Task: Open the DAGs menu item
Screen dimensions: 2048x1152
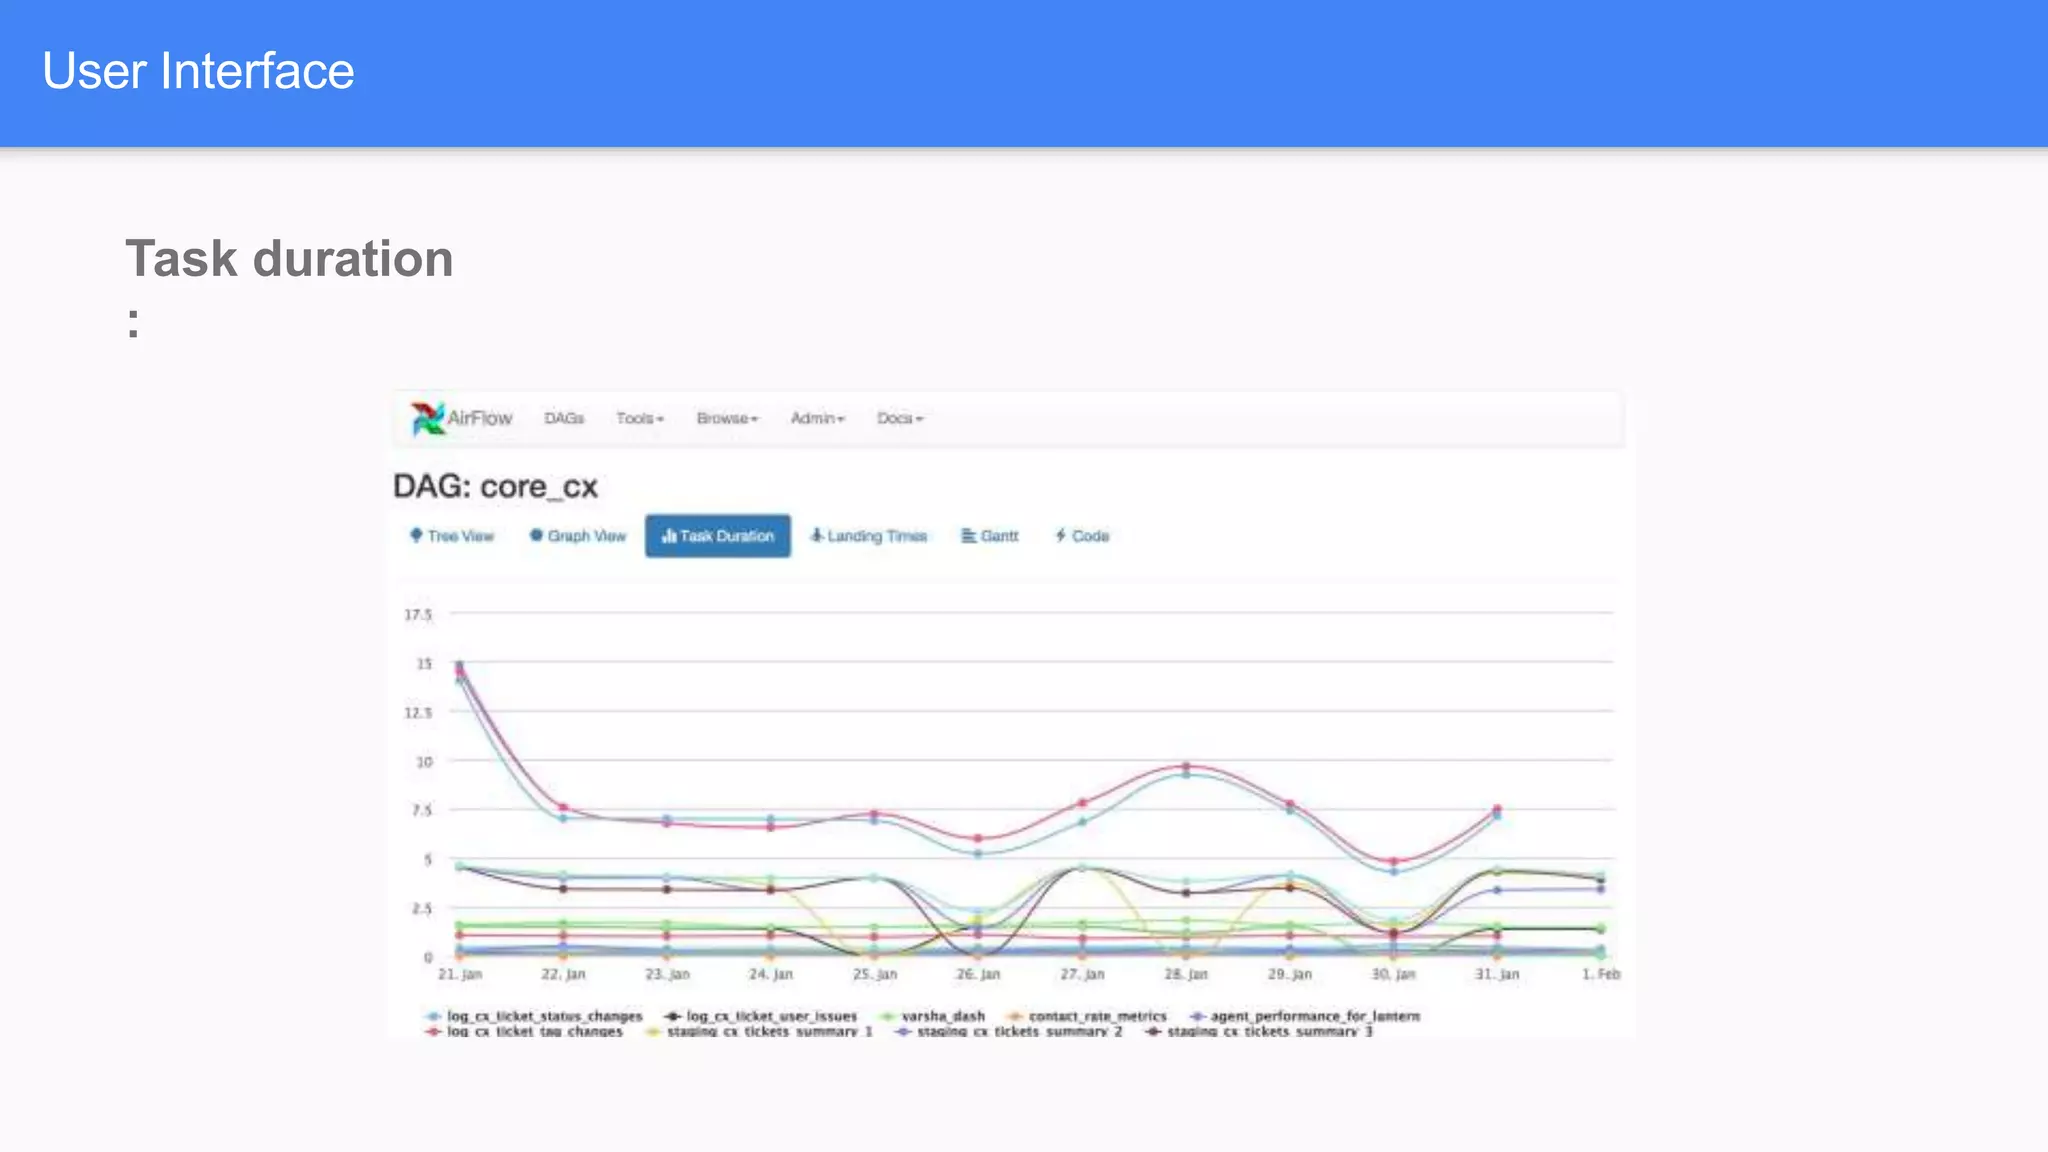Action: point(564,418)
